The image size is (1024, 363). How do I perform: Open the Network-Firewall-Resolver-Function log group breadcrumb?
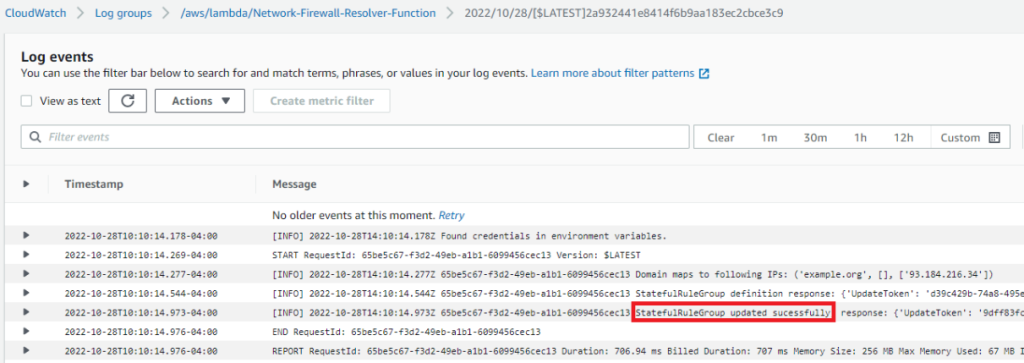pyautogui.click(x=308, y=13)
